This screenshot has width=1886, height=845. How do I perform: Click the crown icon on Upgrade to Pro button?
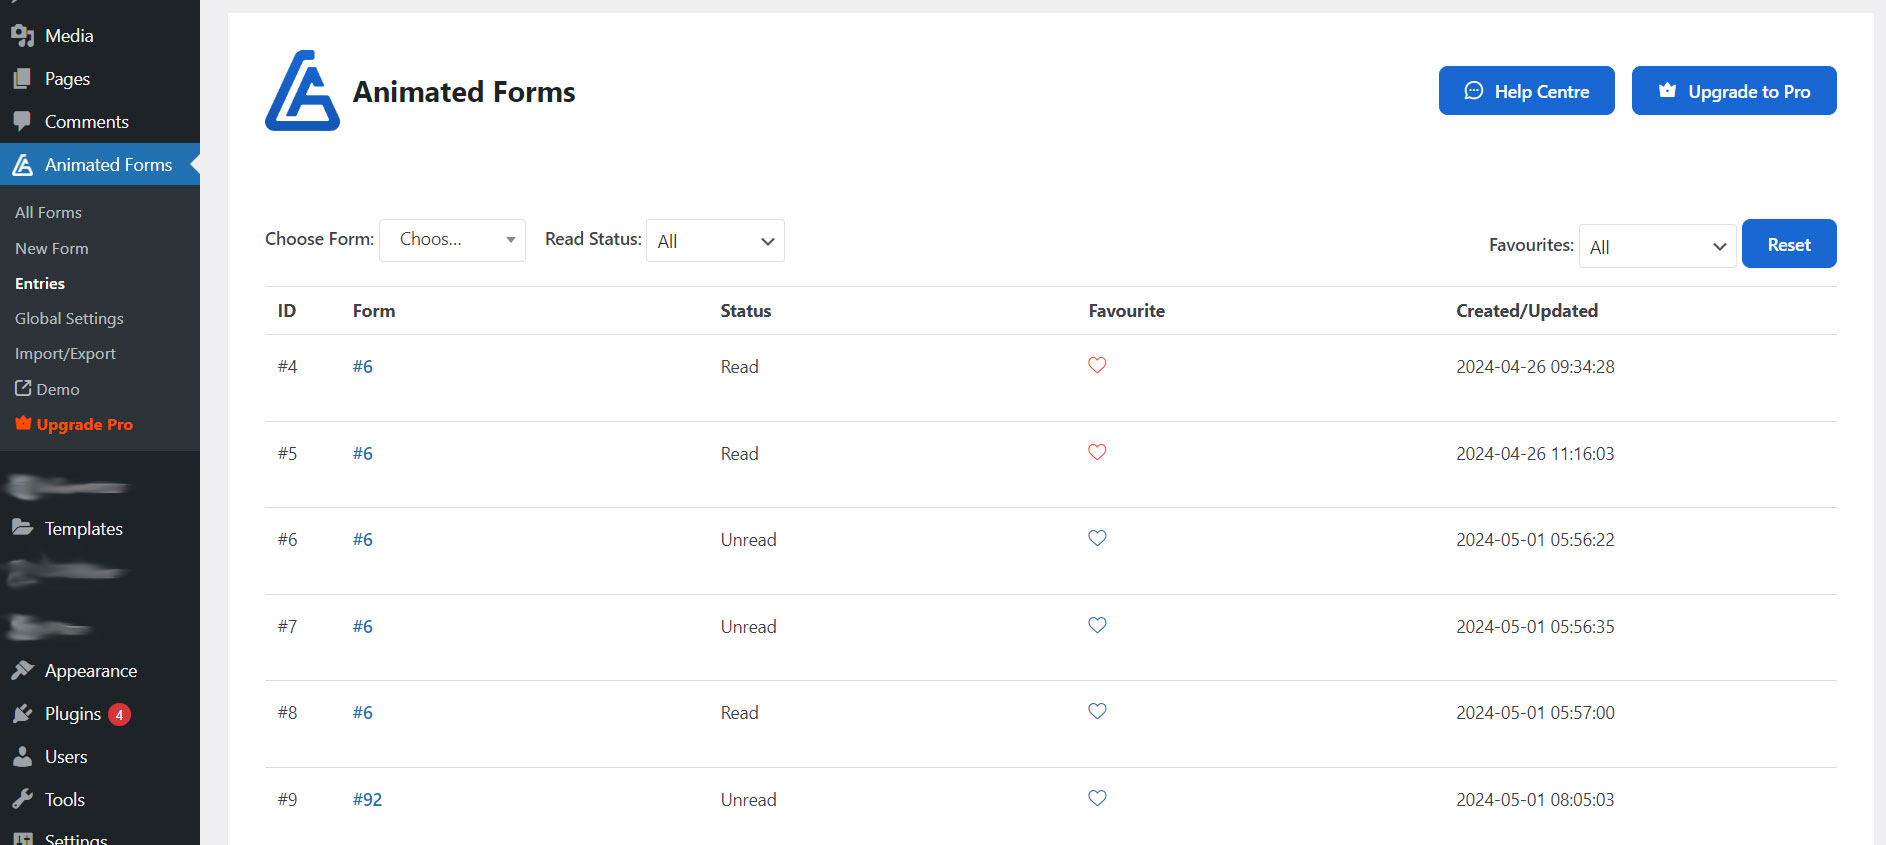pyautogui.click(x=1667, y=90)
